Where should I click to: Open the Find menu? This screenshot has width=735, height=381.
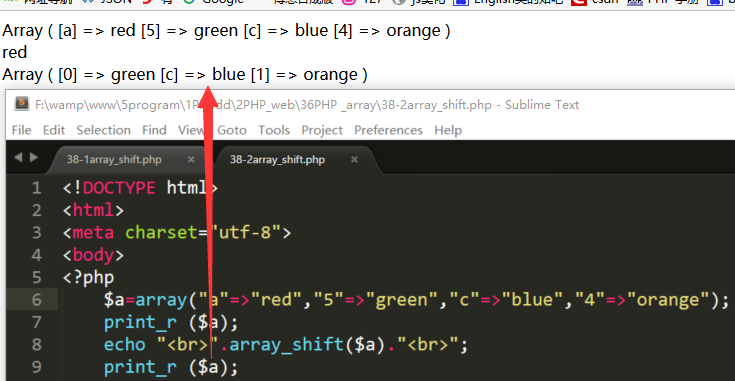[x=154, y=130]
